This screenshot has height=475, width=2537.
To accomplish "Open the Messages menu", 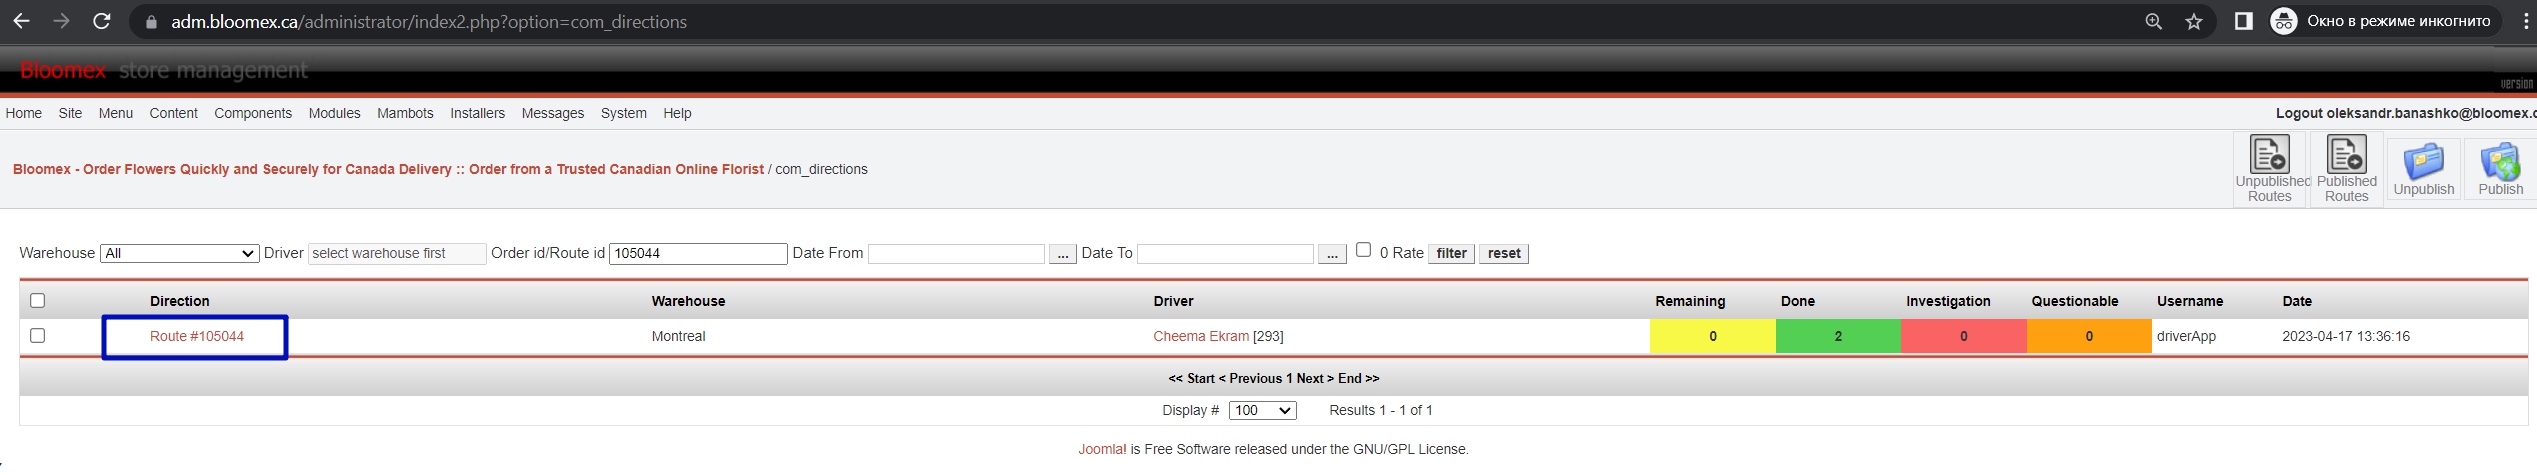I will 553,113.
